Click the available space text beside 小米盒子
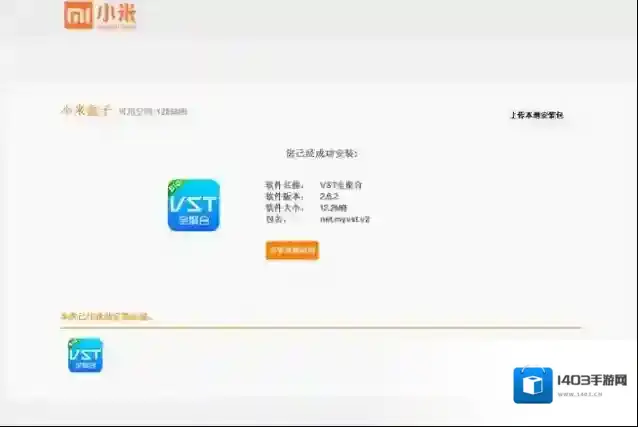The height and width of the screenshot is (427, 638). pos(153,112)
